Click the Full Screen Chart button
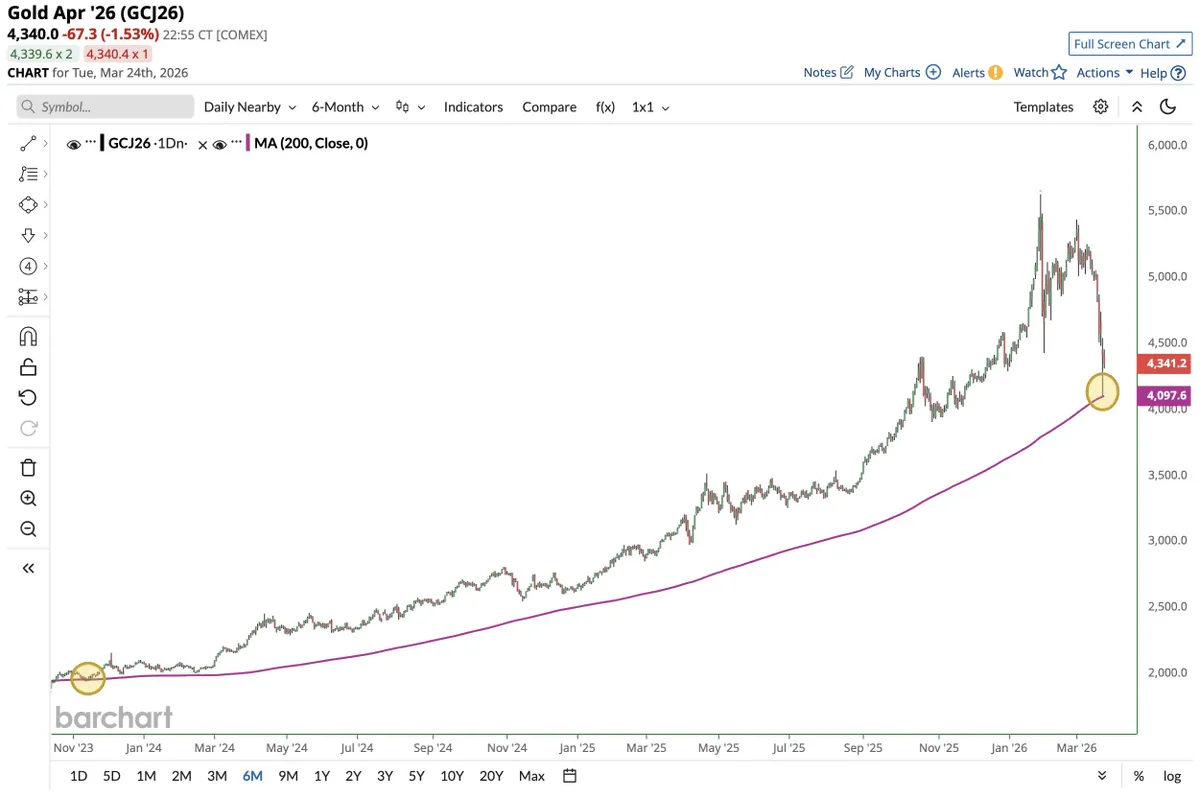This screenshot has height=798, width=1200. click(x=1128, y=44)
